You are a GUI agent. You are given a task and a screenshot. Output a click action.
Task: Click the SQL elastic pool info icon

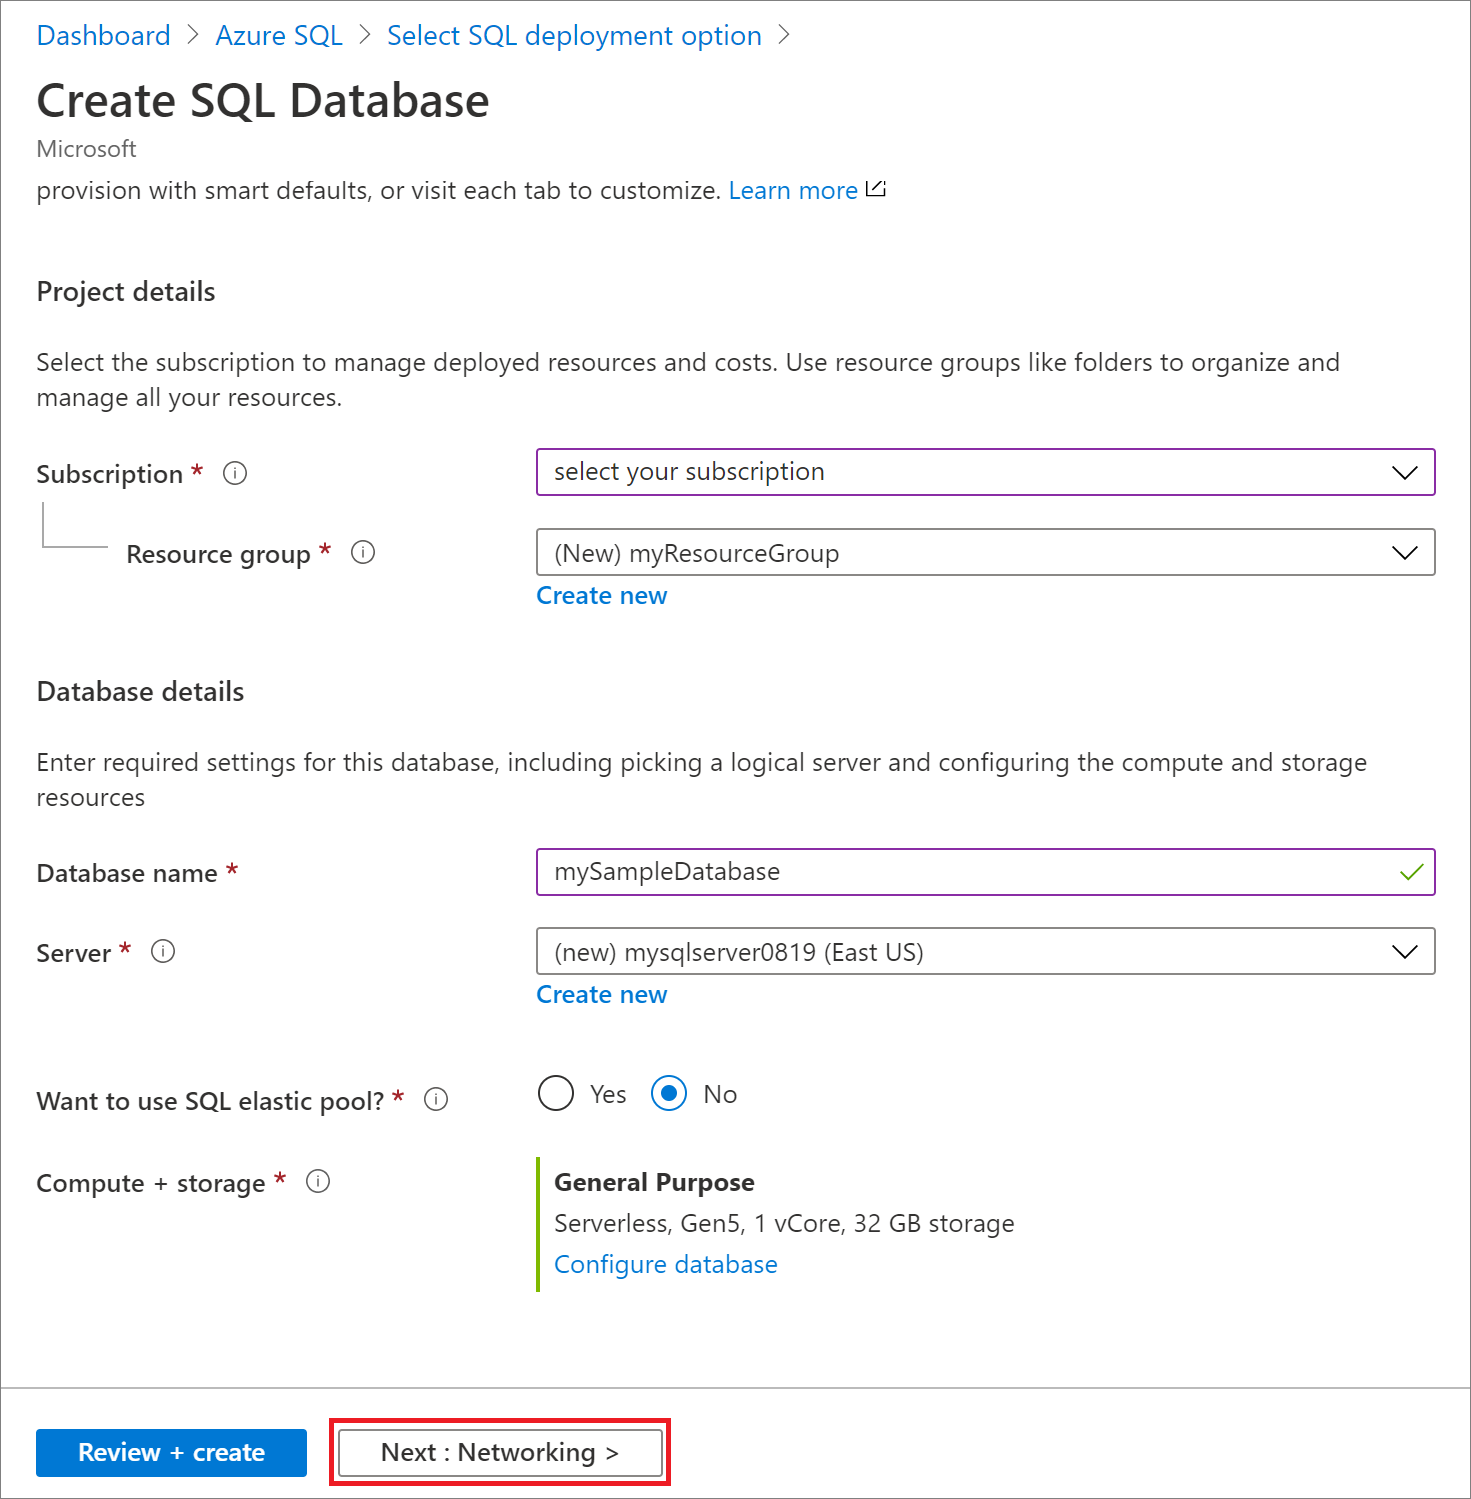tap(436, 1099)
